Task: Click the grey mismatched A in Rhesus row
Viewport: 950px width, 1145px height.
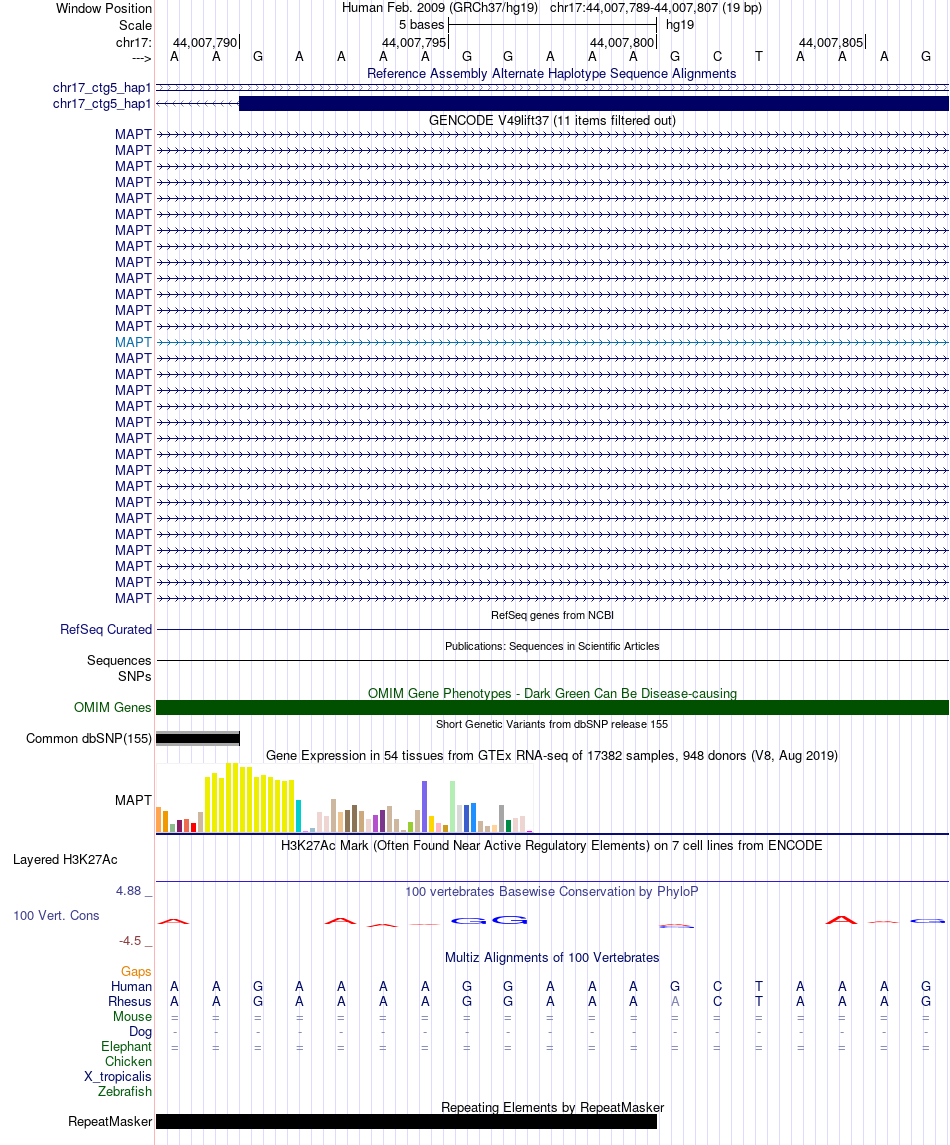Action: (x=675, y=1002)
